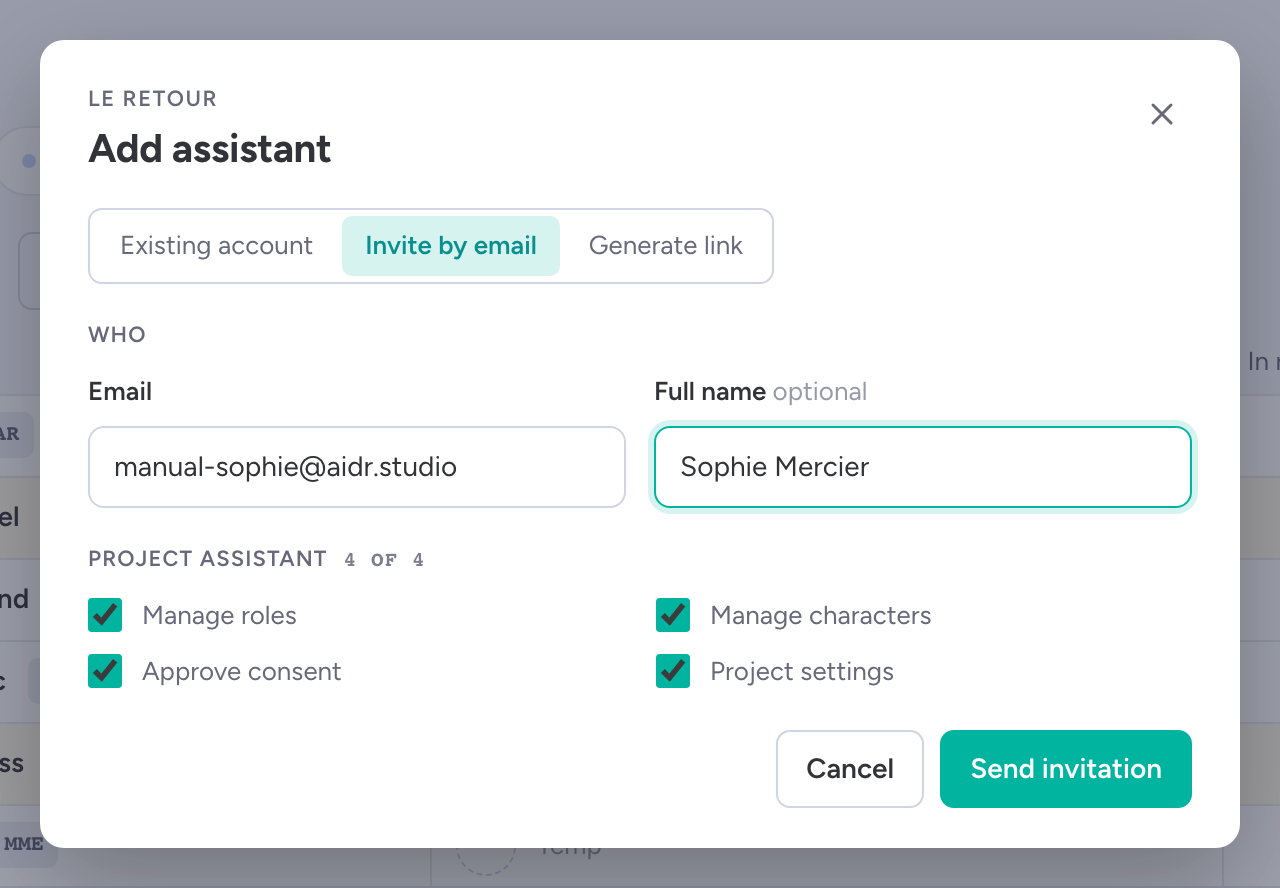Select the Invite by email tab
Screen dimensions: 1280x888
pos(451,246)
